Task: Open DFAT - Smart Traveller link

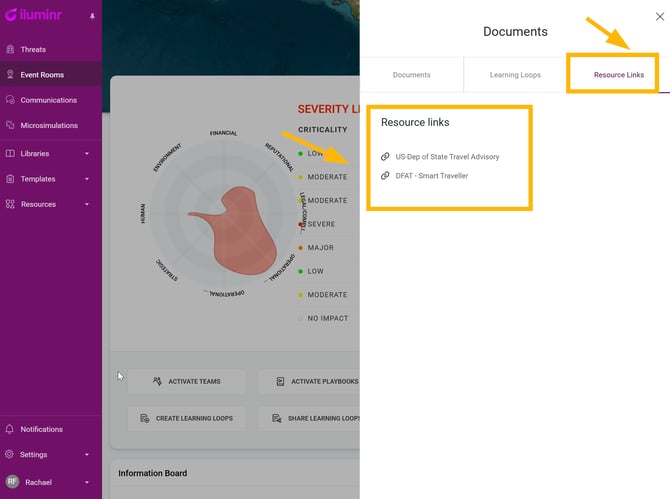Action: [x=431, y=176]
